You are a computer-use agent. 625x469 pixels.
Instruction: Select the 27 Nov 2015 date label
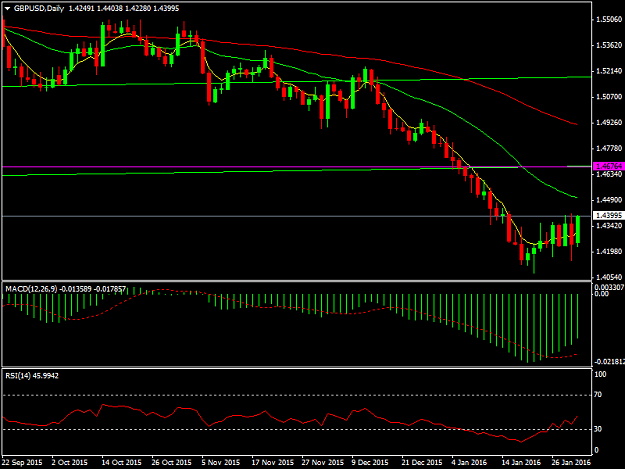[x=323, y=463]
